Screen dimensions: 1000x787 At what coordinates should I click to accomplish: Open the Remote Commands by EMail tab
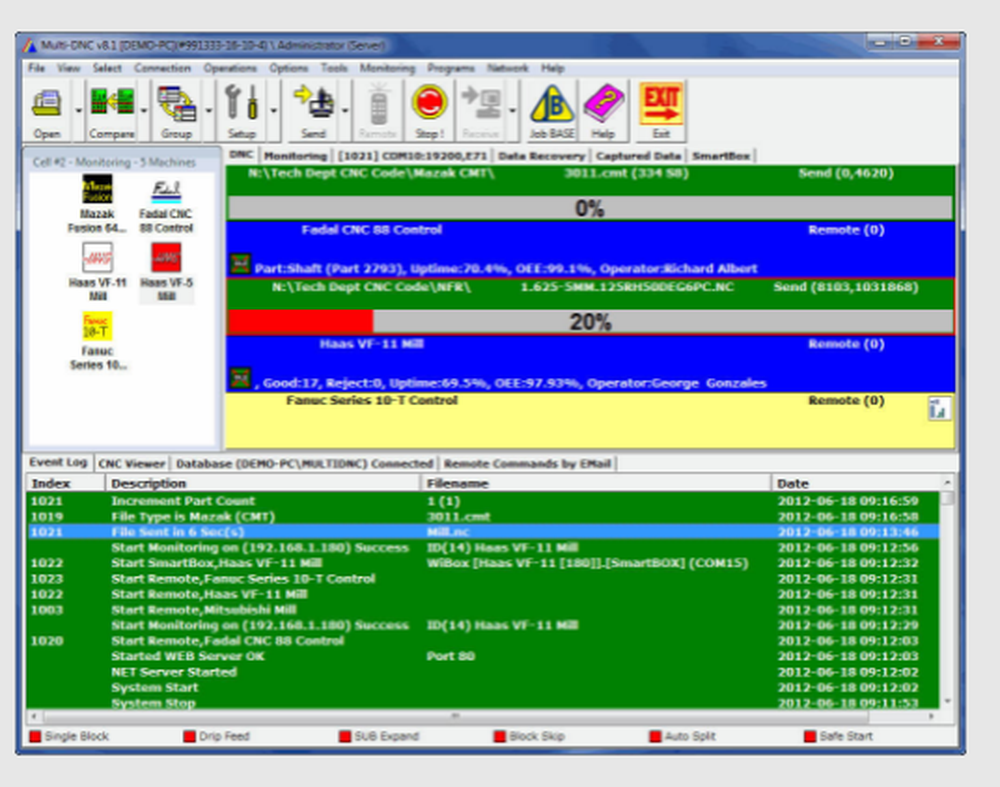pos(527,464)
